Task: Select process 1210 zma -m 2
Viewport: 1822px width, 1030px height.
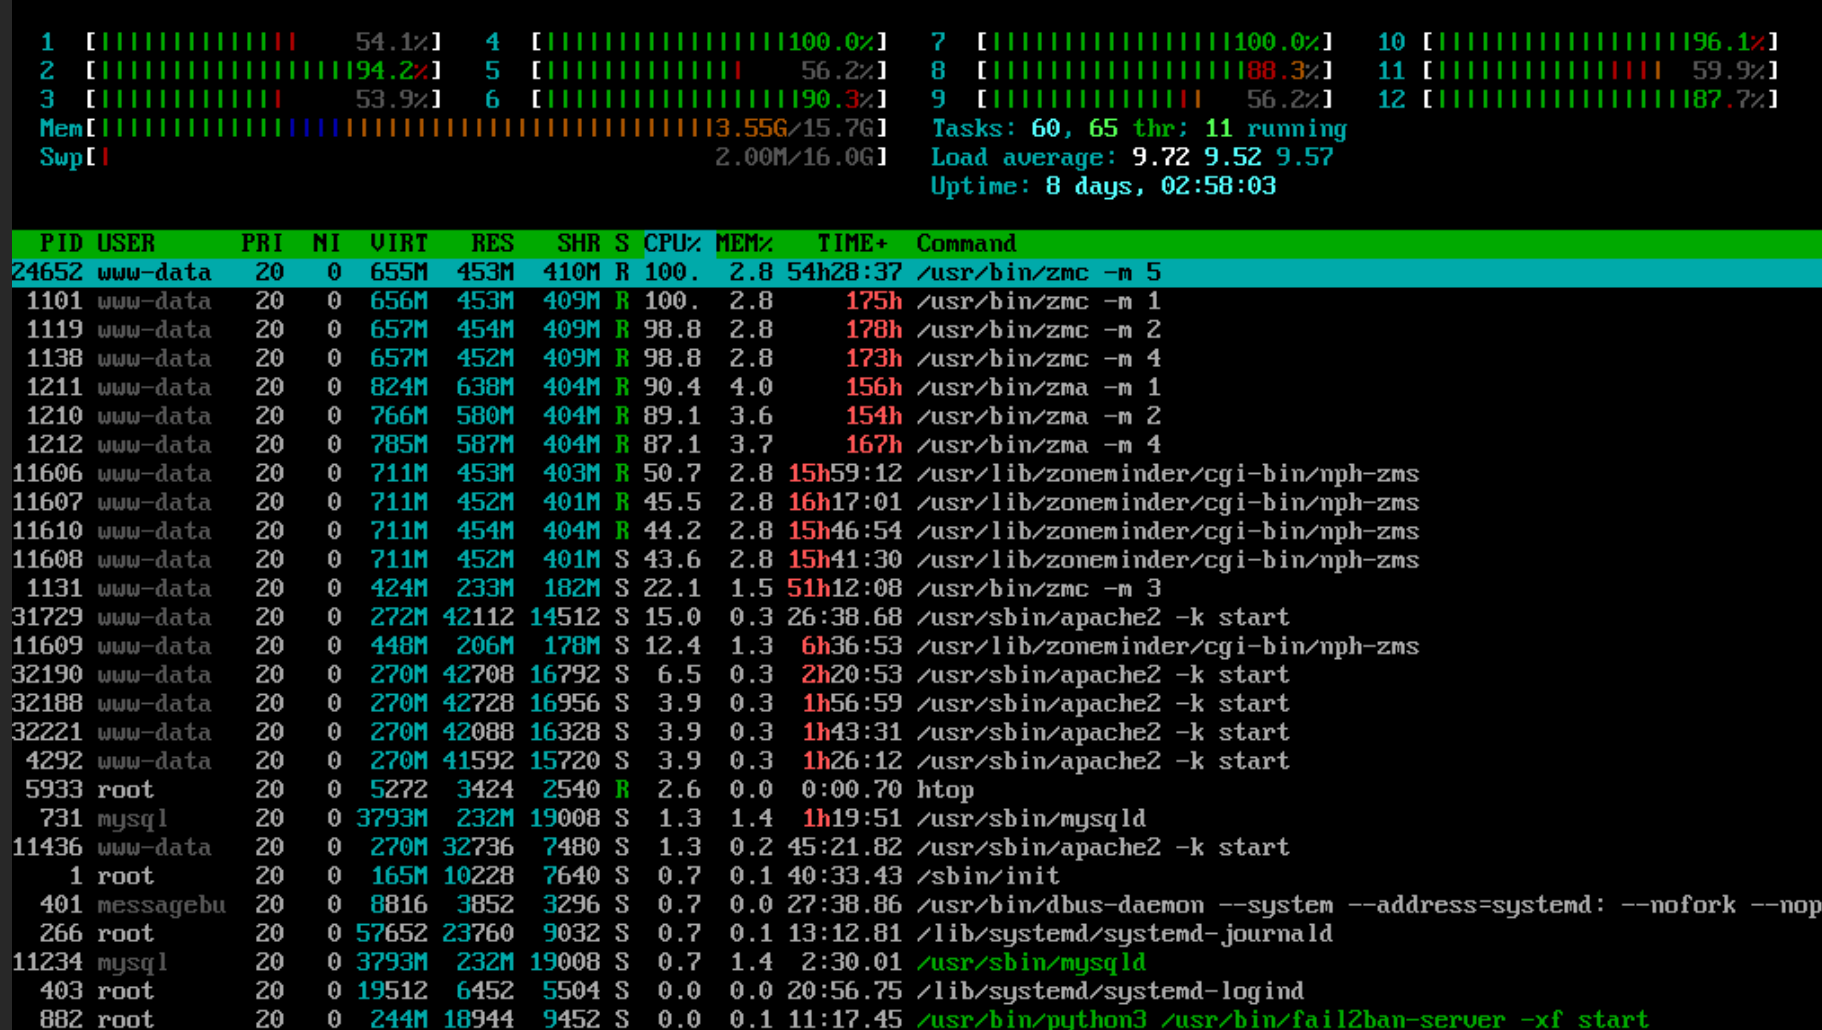Action: tap(916, 416)
